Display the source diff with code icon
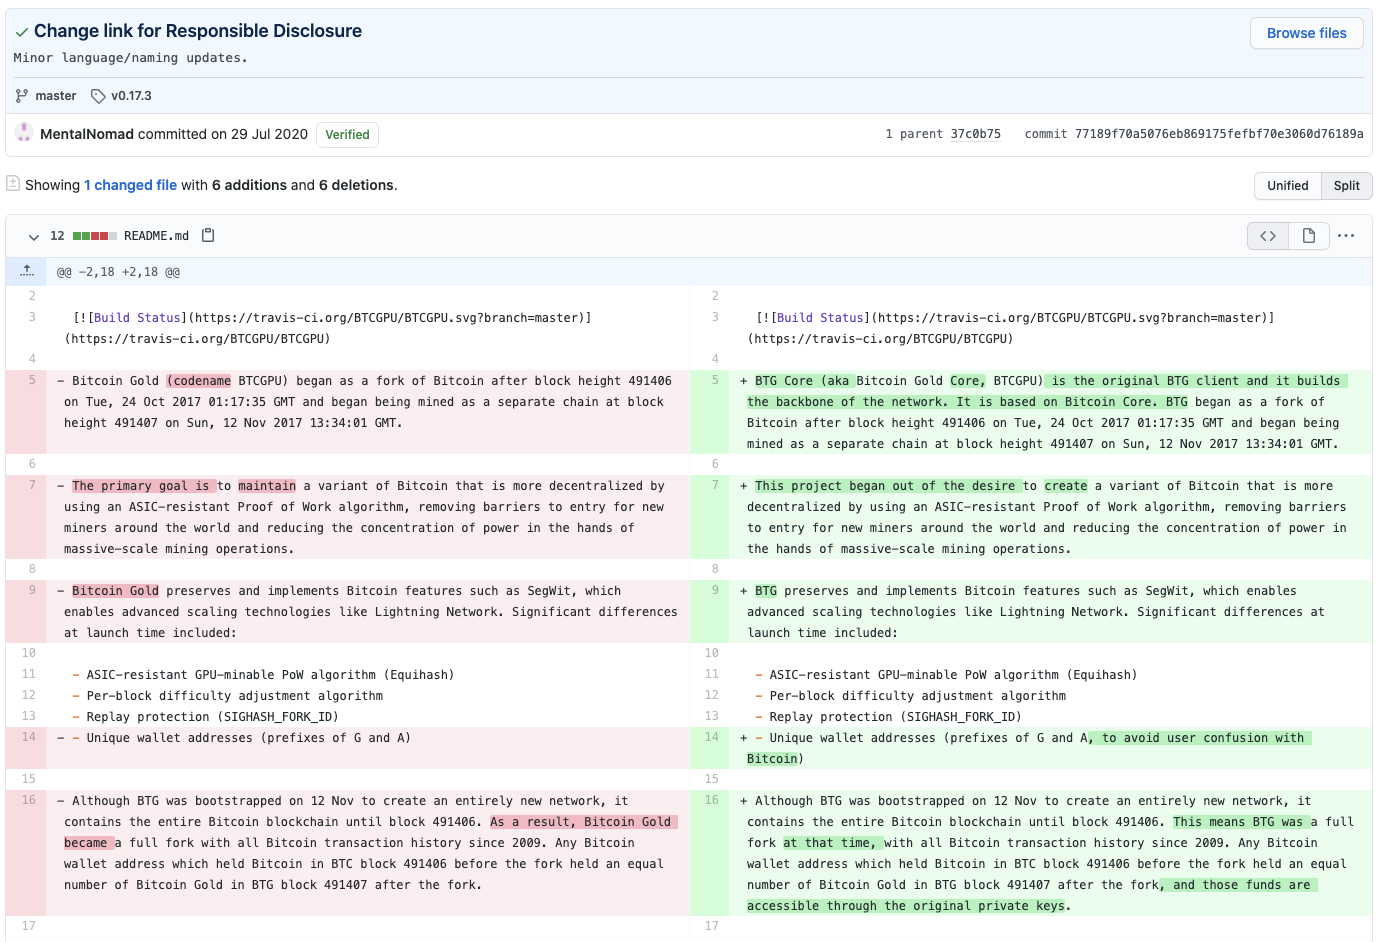This screenshot has width=1381, height=942. pos(1268,236)
